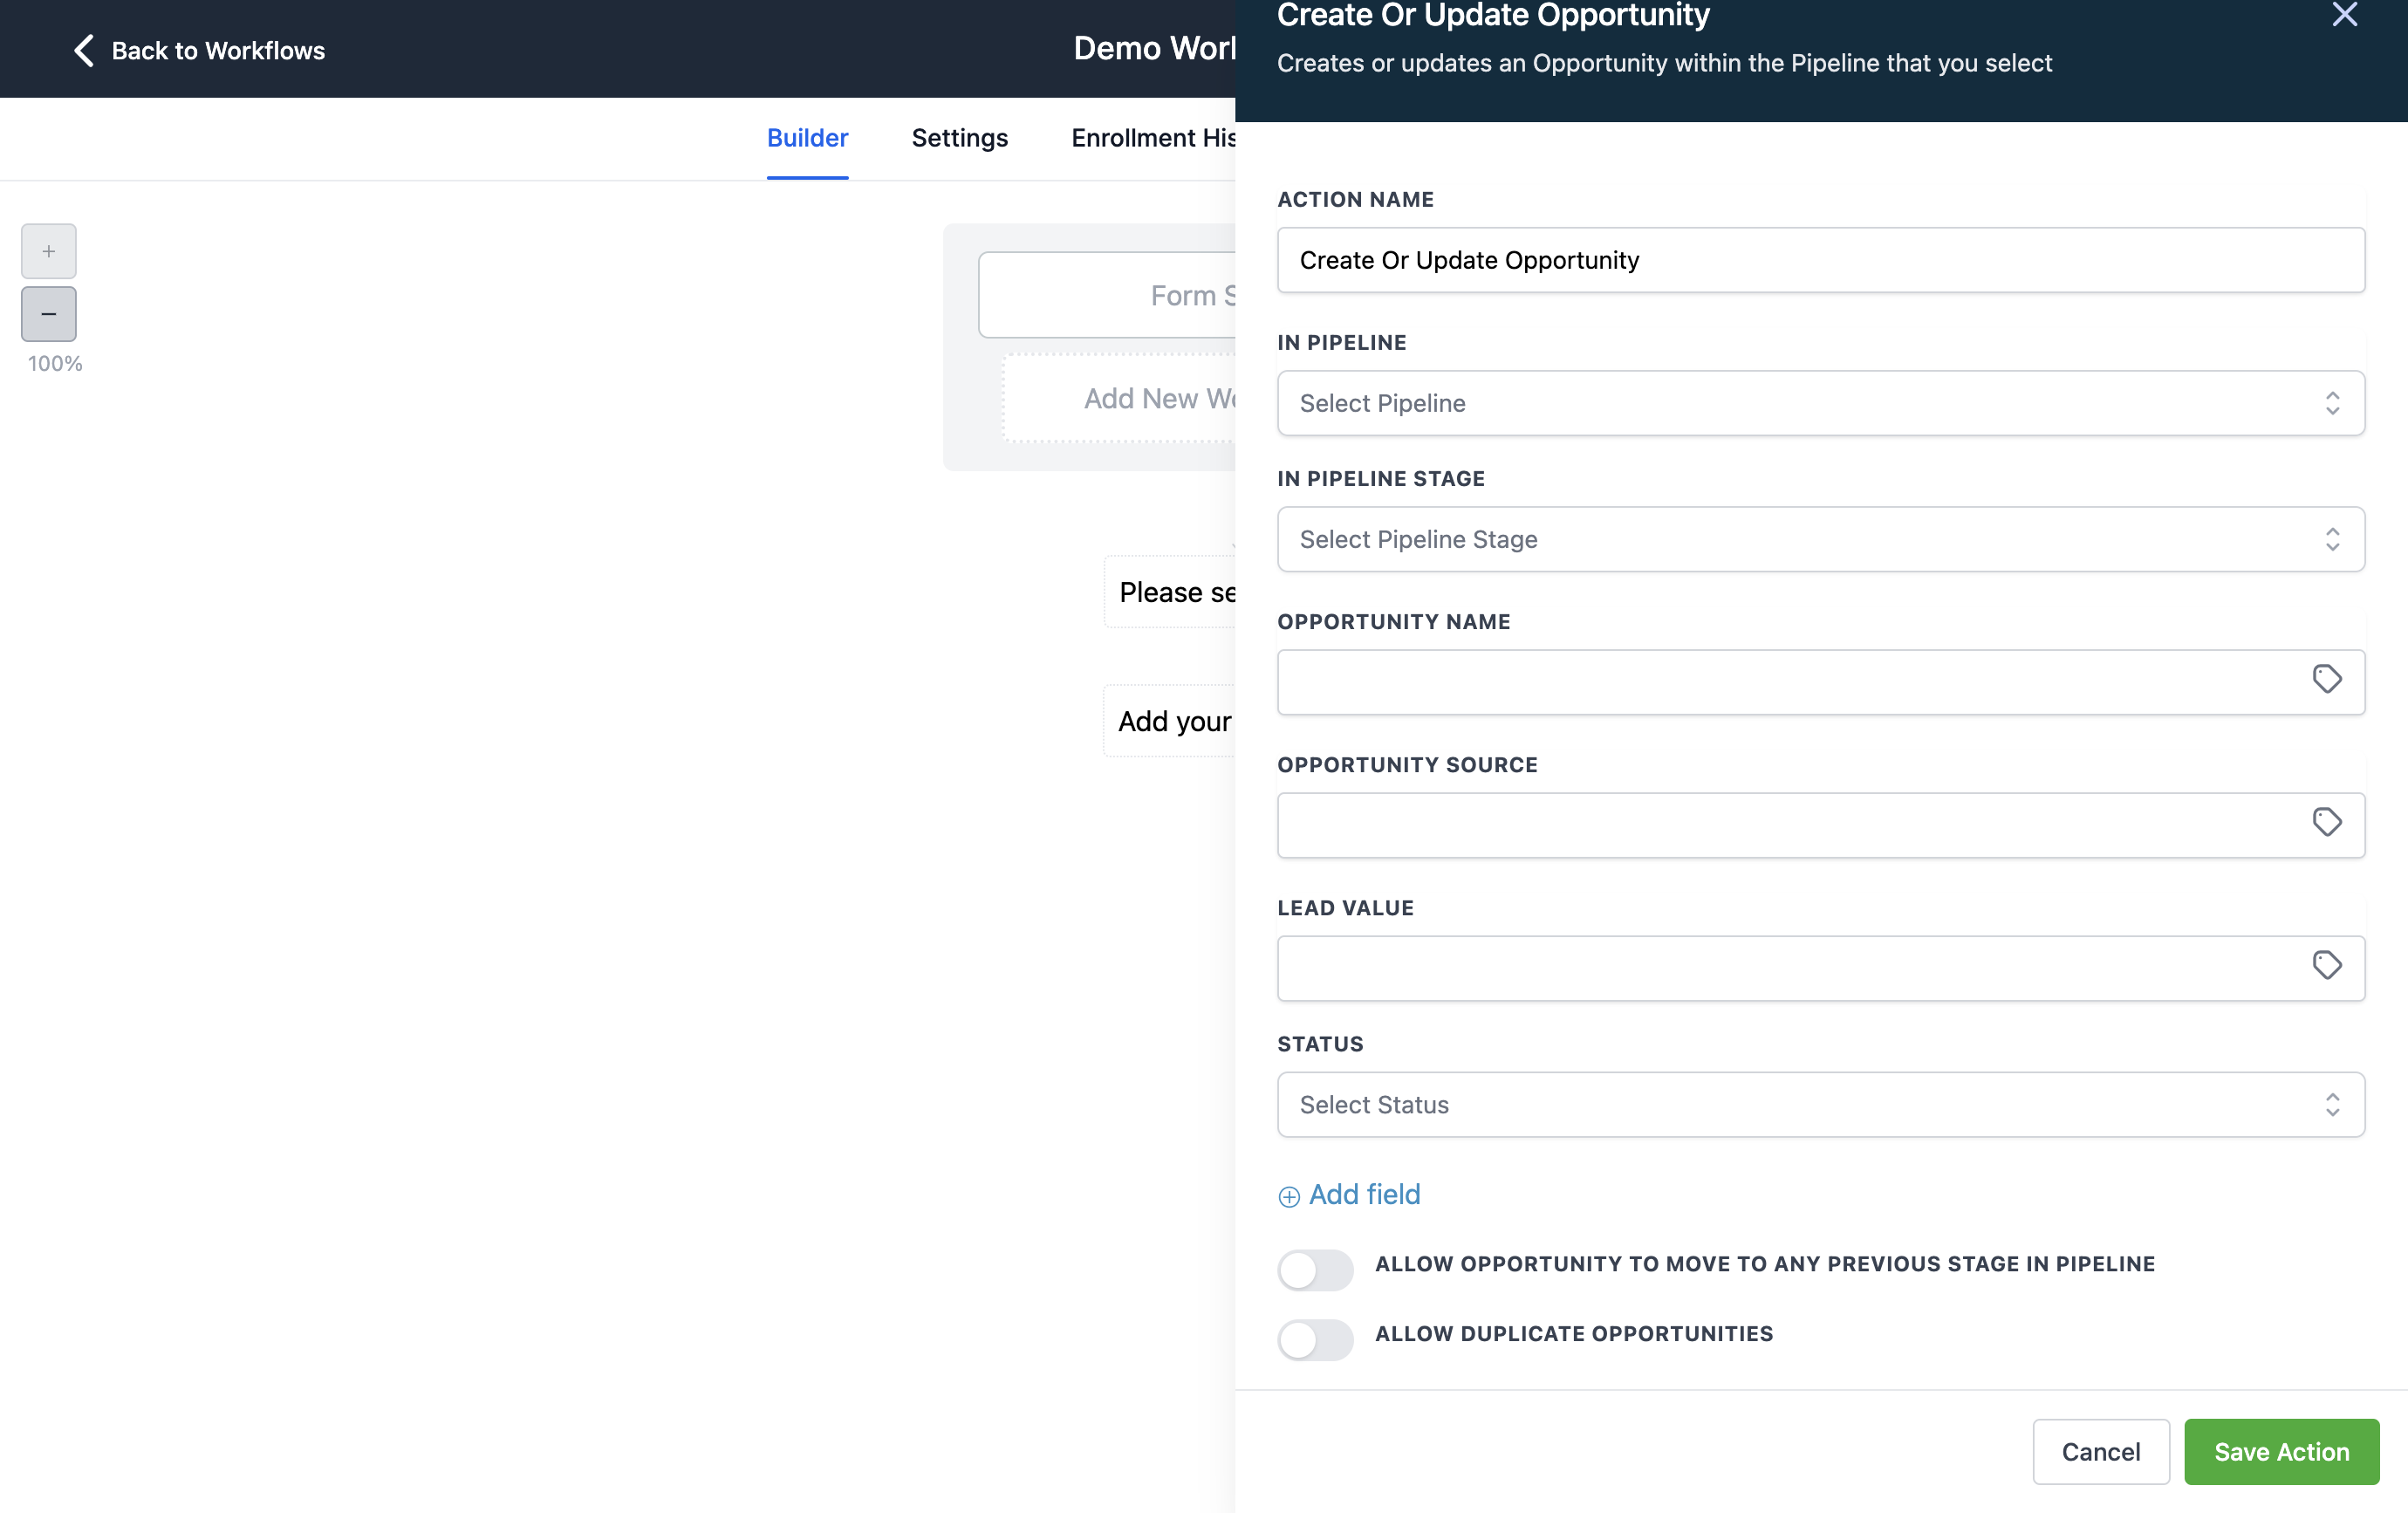Screen dimensions: 2408x1513
Task: Click the Save Action button
Action: click(x=2281, y=1452)
